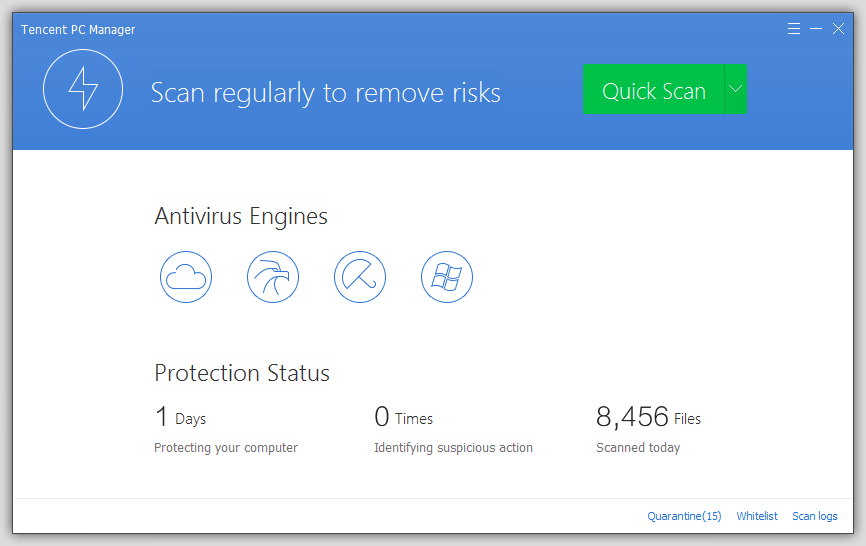Click the 1 Days protection stat

(x=181, y=418)
